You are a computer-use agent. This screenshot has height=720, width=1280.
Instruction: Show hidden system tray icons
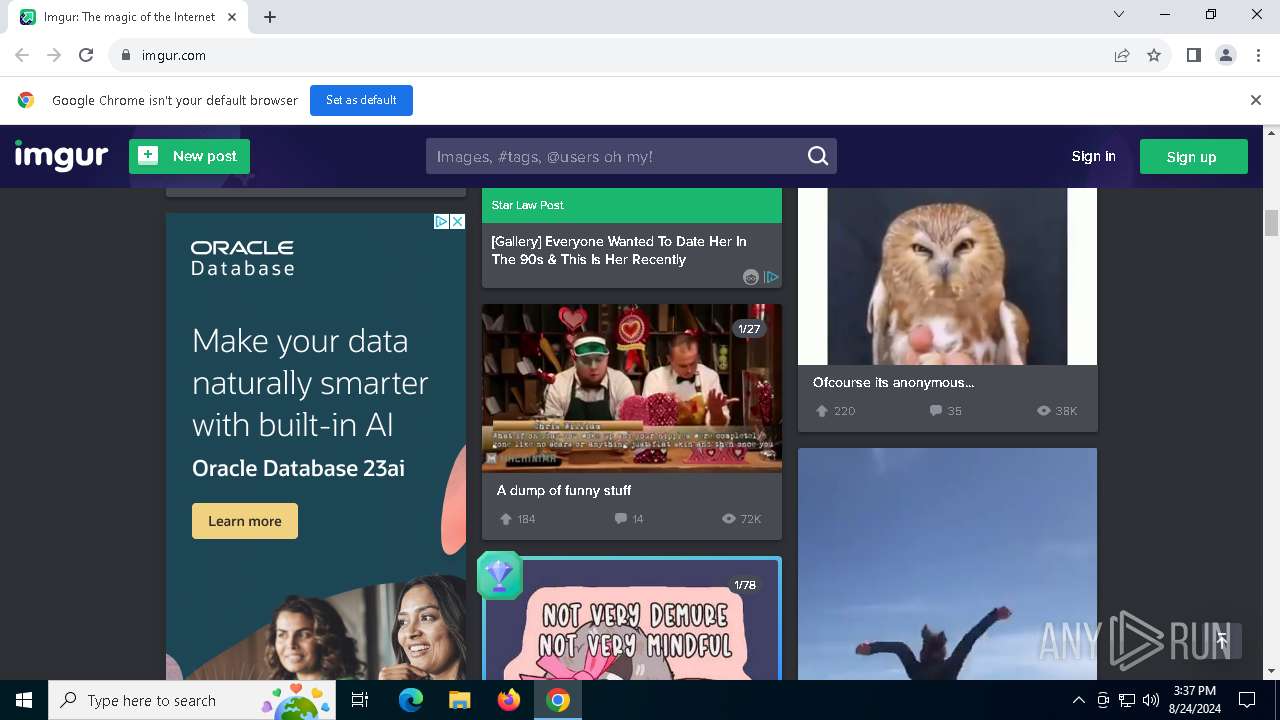pos(1078,700)
